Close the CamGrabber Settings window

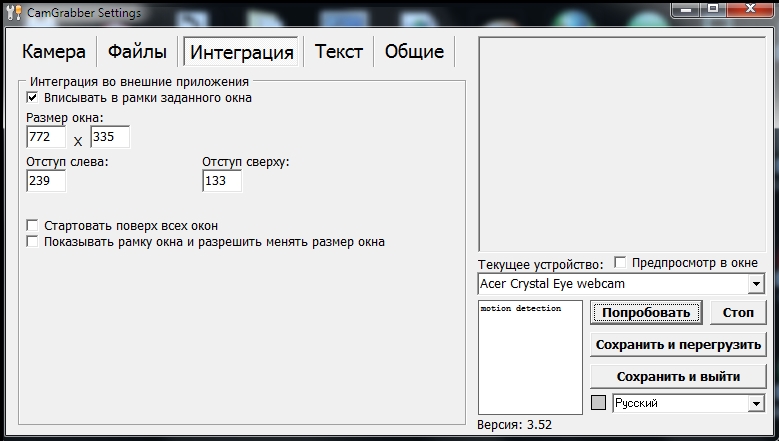pos(751,9)
